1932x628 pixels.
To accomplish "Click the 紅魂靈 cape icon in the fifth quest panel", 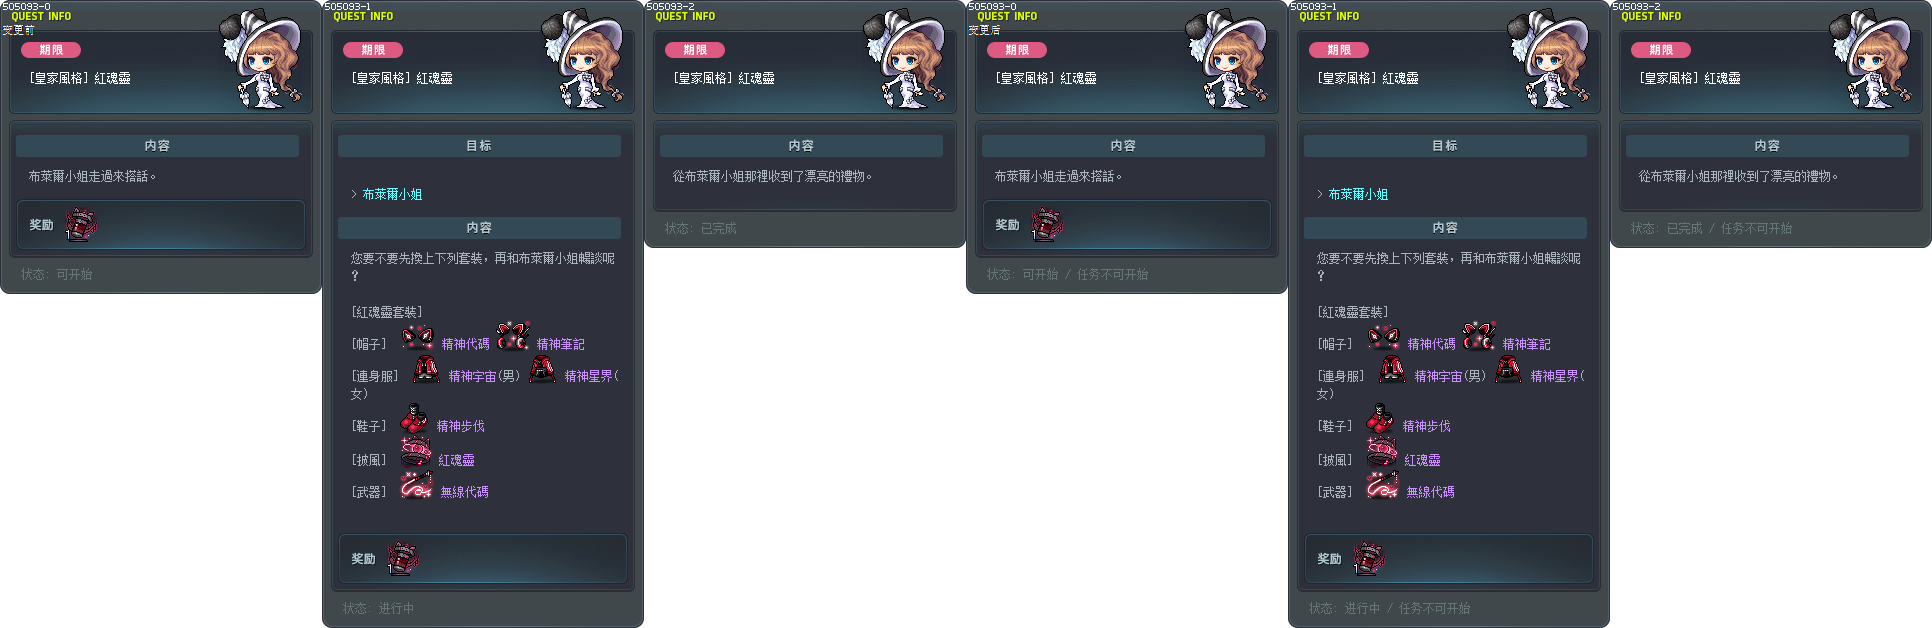I will point(1382,453).
